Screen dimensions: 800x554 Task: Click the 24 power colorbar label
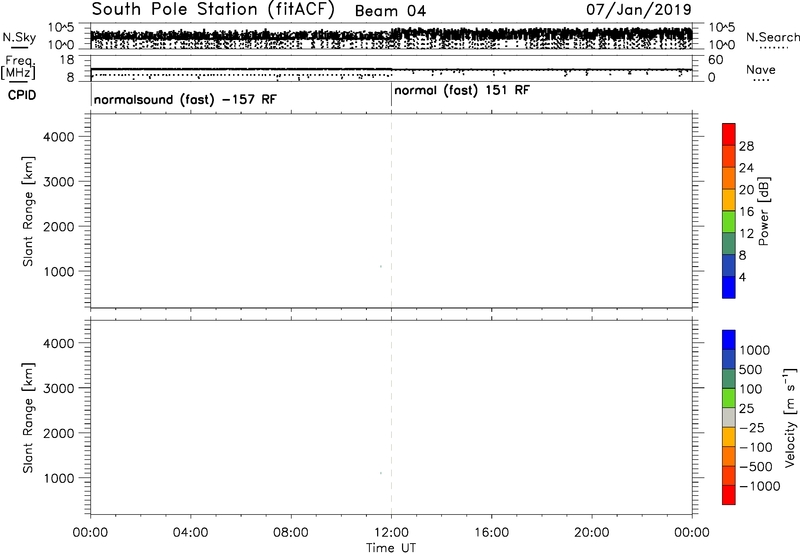click(x=746, y=168)
